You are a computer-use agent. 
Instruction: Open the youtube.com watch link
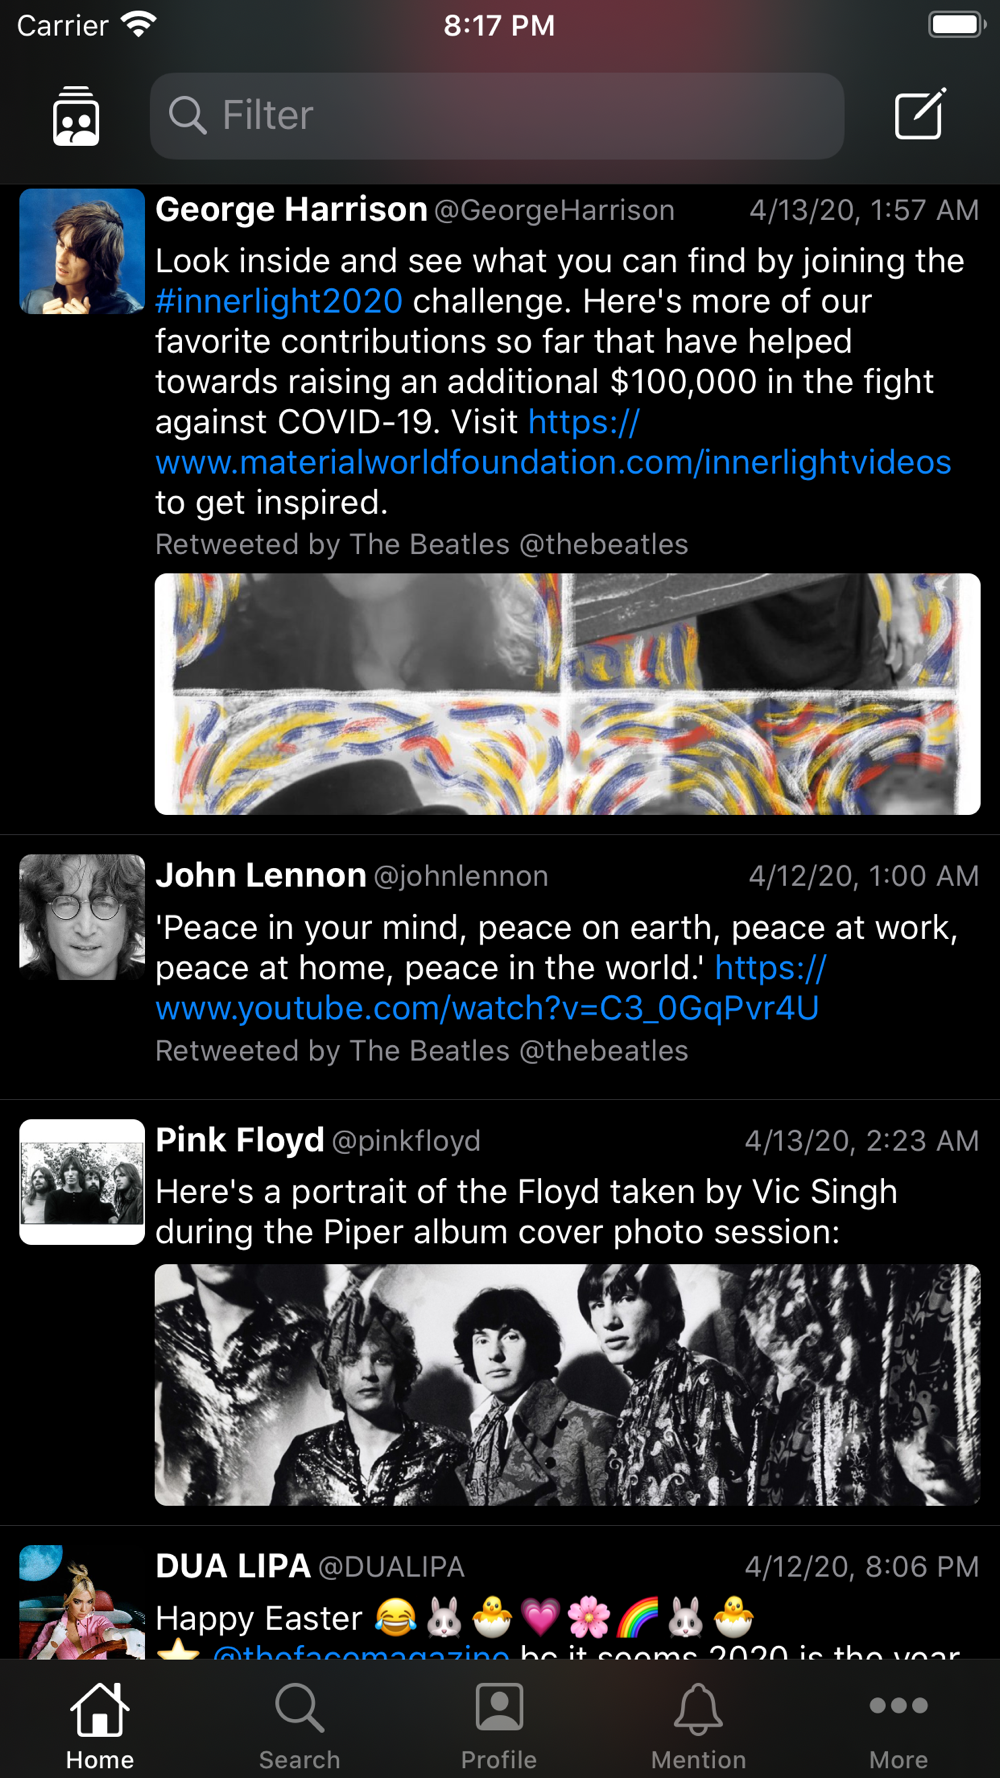(487, 1008)
